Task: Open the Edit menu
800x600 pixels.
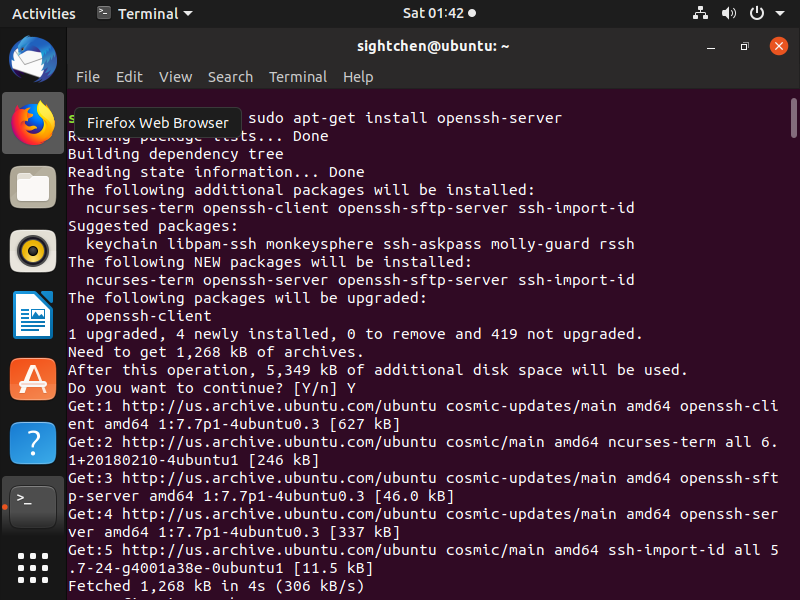Action: (x=129, y=77)
